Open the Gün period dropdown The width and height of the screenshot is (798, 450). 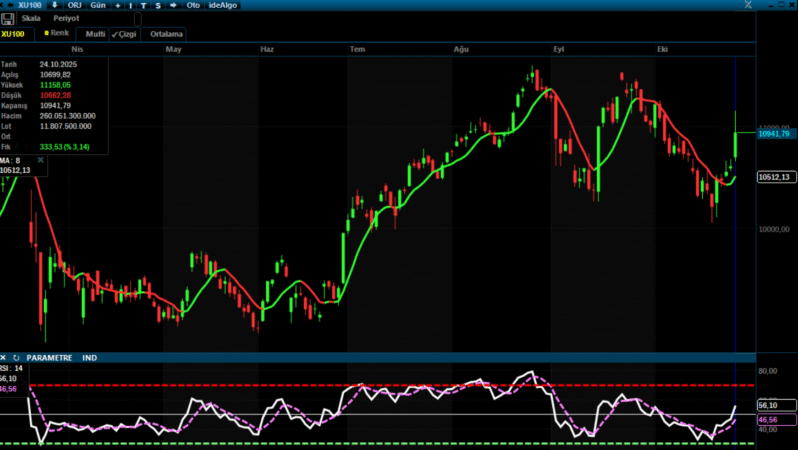click(x=98, y=5)
